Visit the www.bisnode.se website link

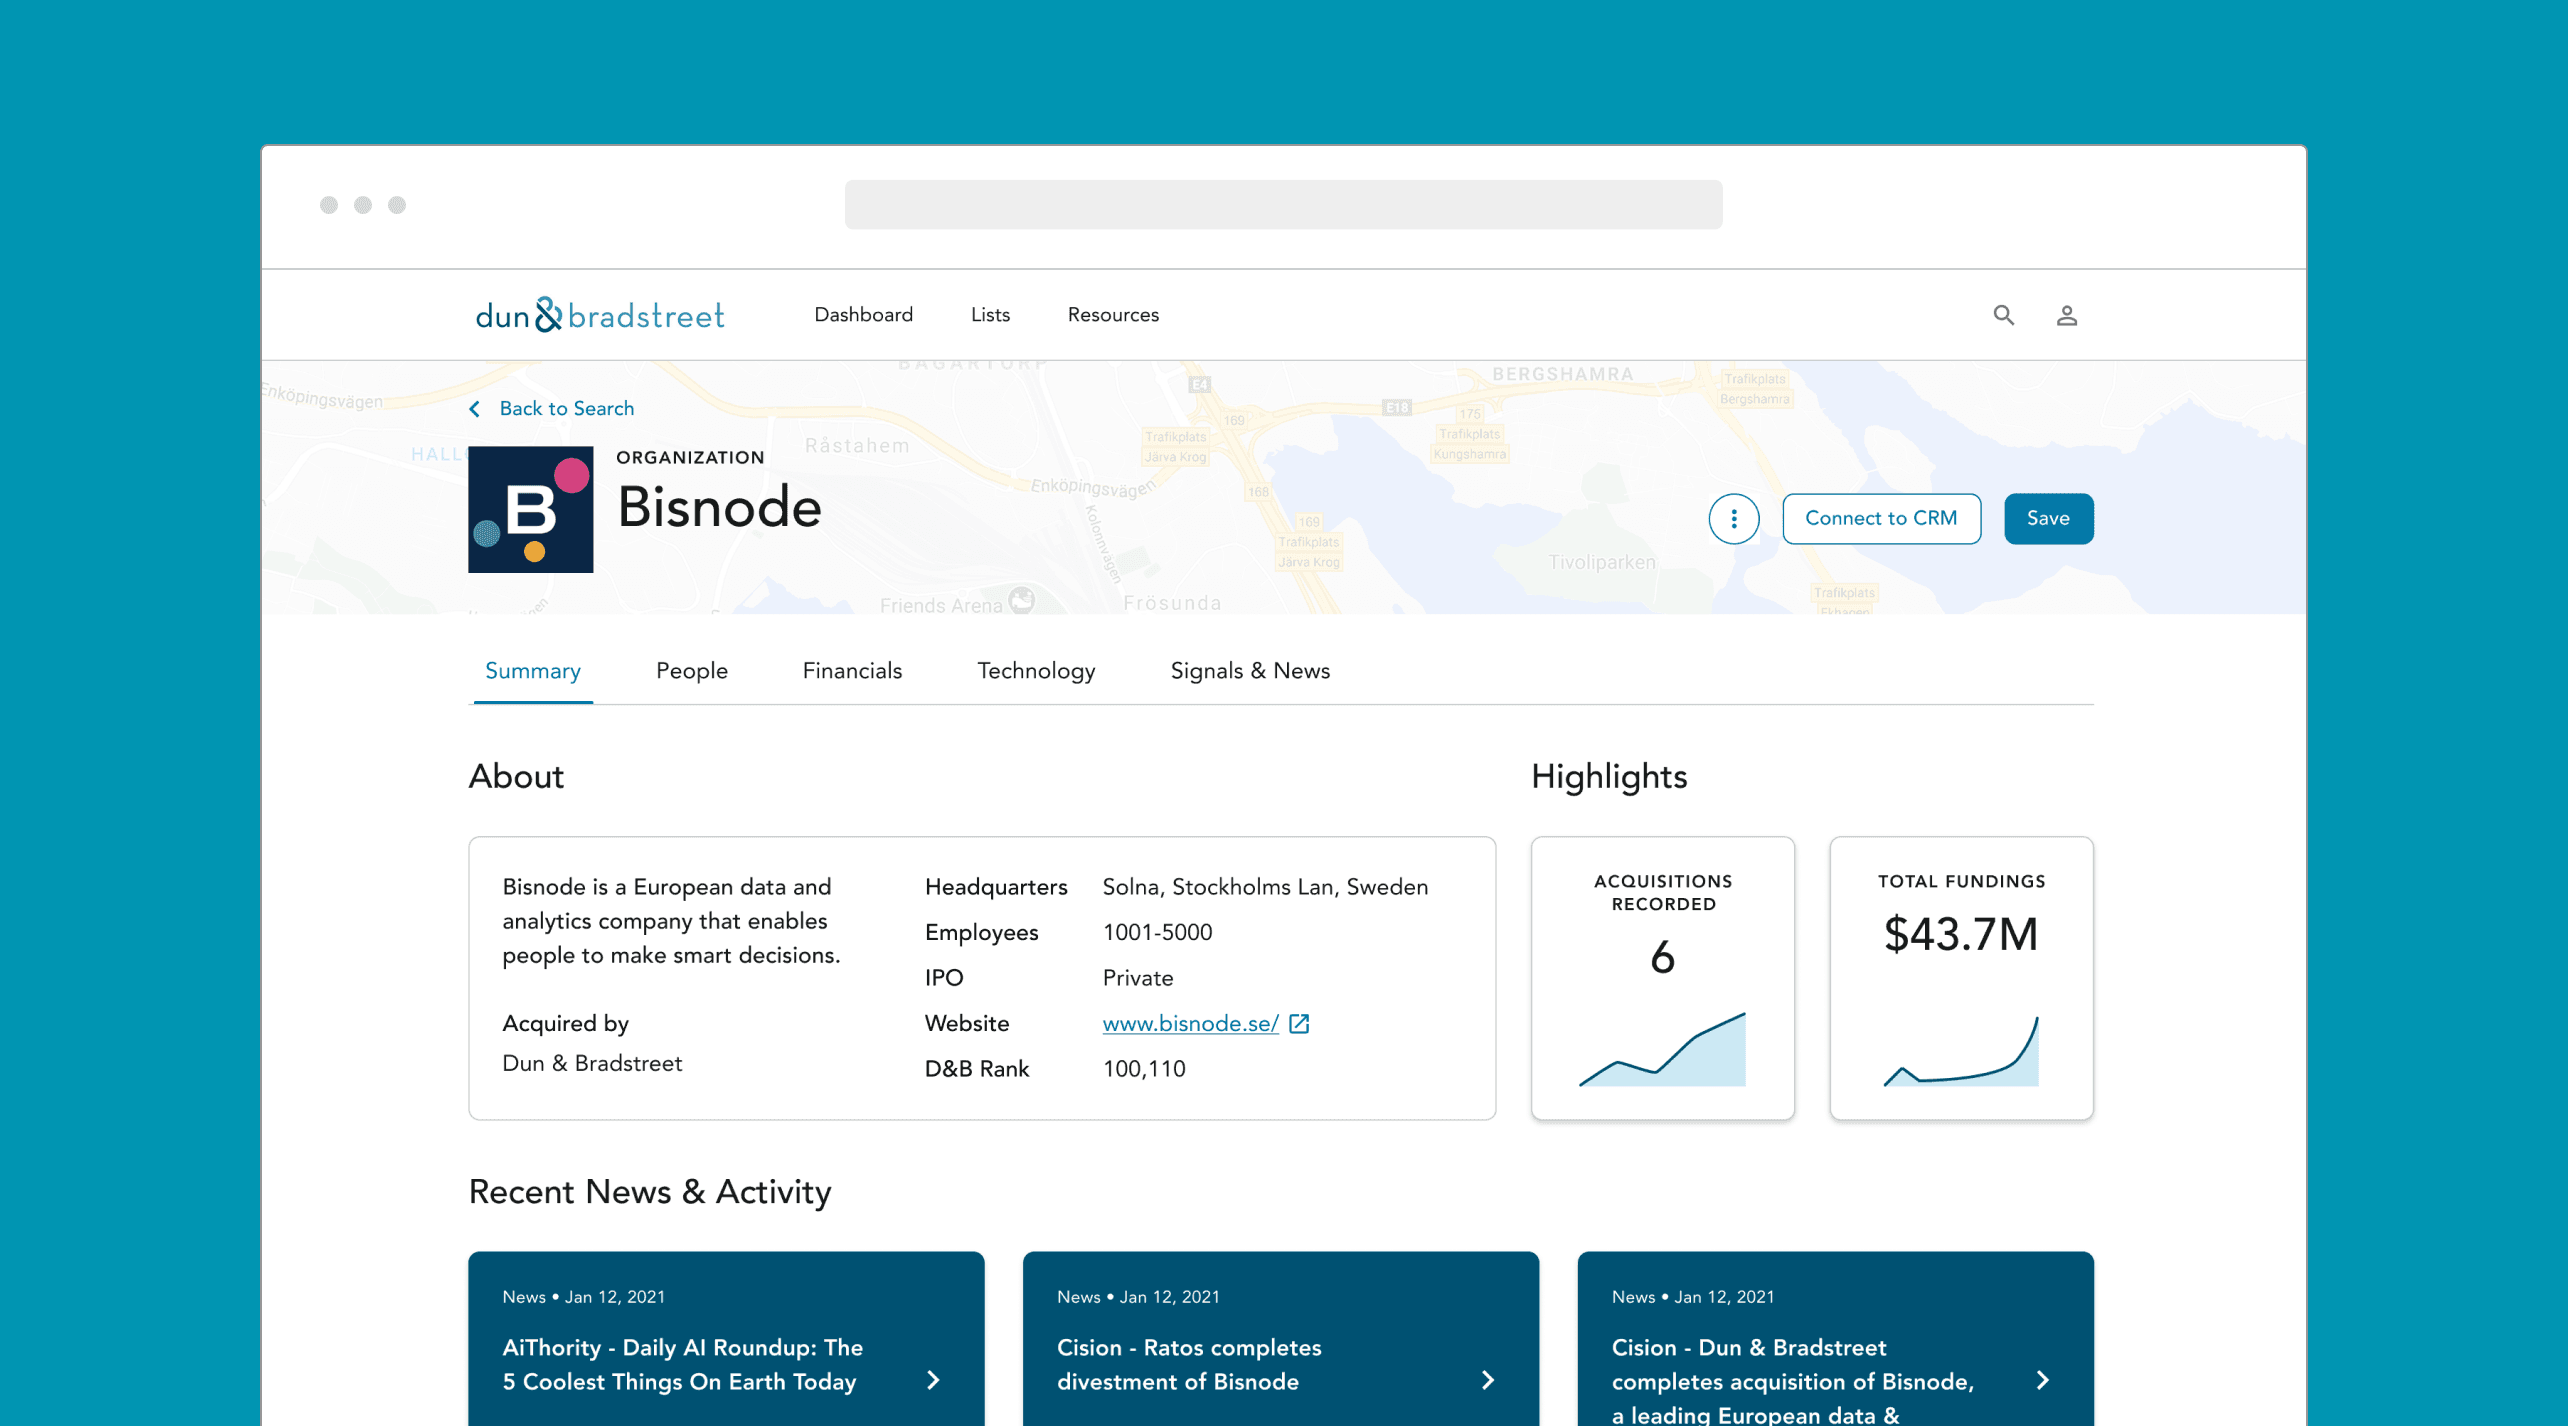click(x=1190, y=1023)
